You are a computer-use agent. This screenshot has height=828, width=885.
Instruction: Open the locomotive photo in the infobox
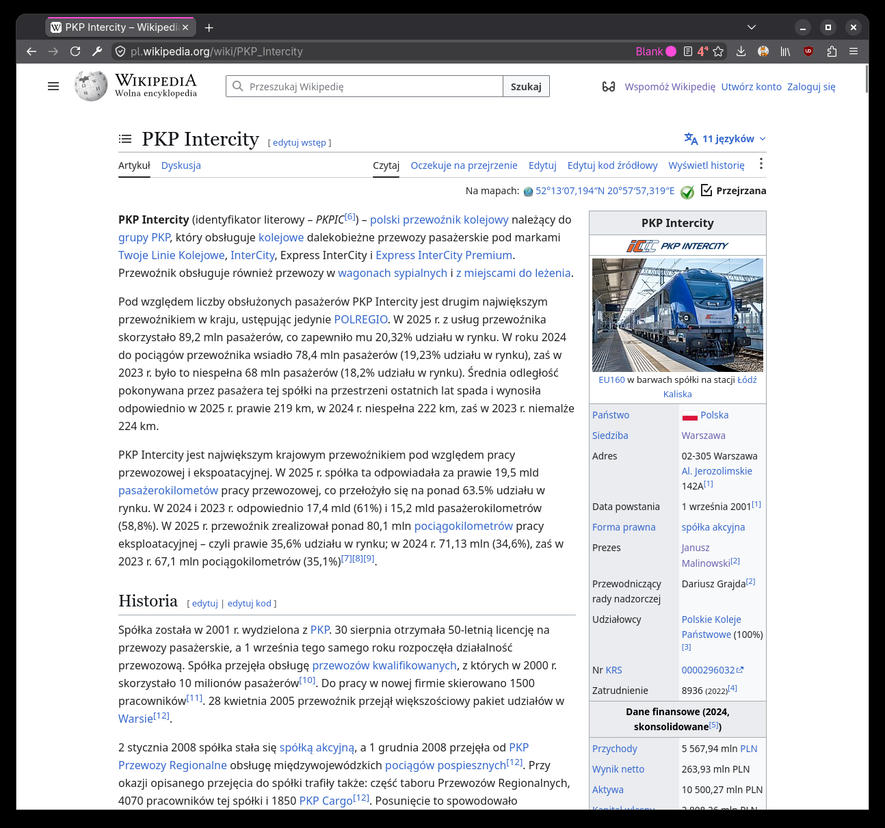point(677,315)
